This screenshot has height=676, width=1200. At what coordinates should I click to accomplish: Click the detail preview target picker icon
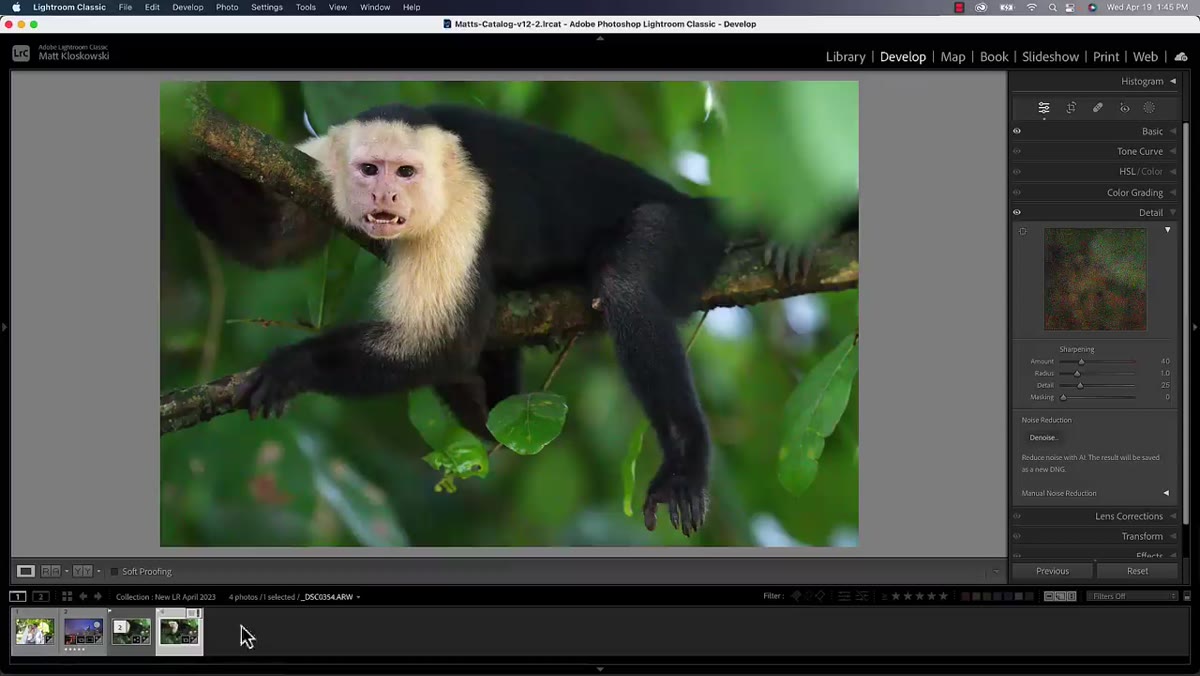(x=1023, y=232)
